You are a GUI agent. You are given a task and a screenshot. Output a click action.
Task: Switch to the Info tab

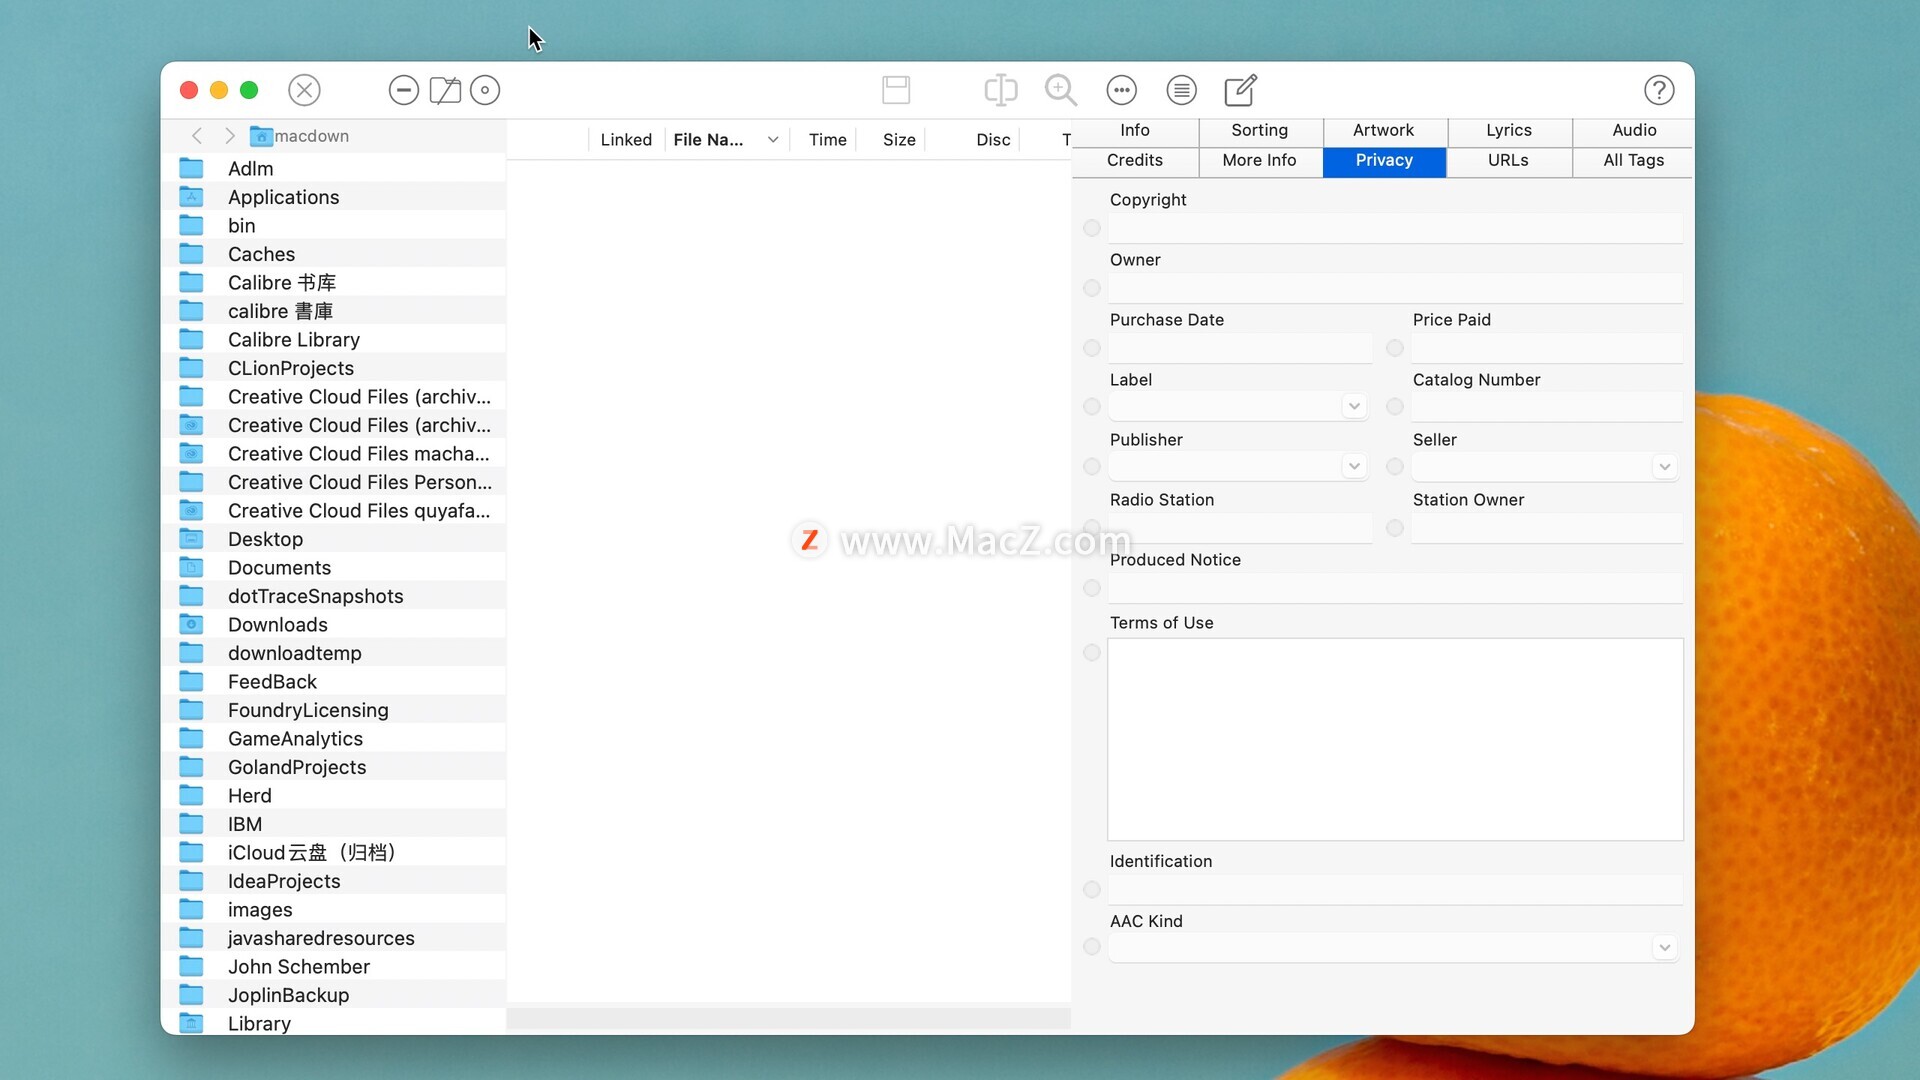point(1135,131)
